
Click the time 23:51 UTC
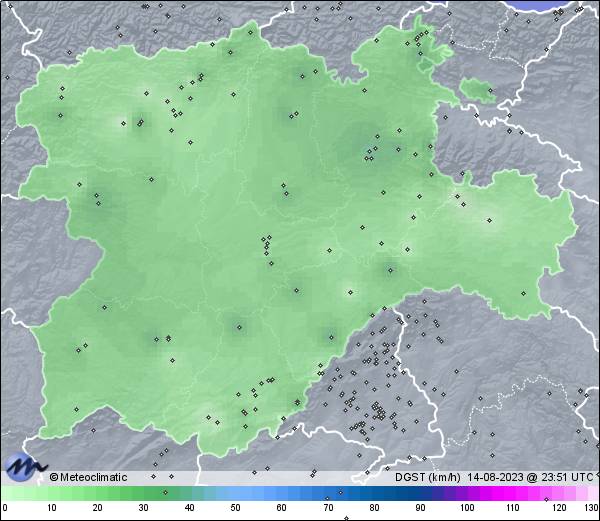(565, 477)
